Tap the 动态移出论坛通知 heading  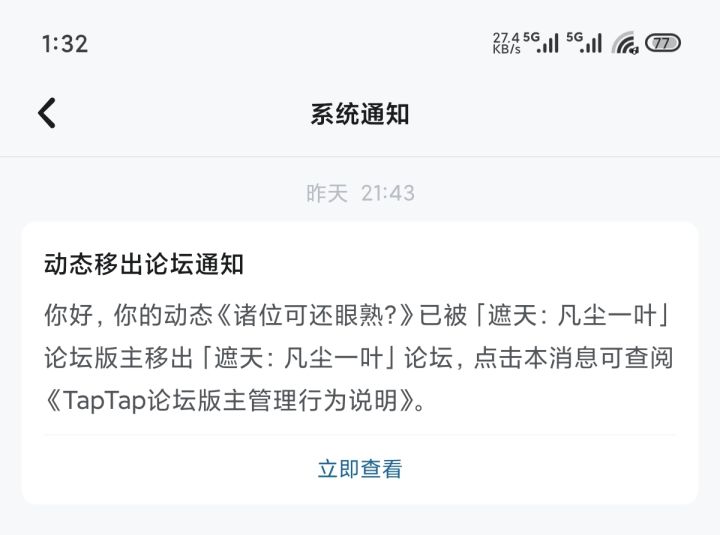[x=144, y=264]
